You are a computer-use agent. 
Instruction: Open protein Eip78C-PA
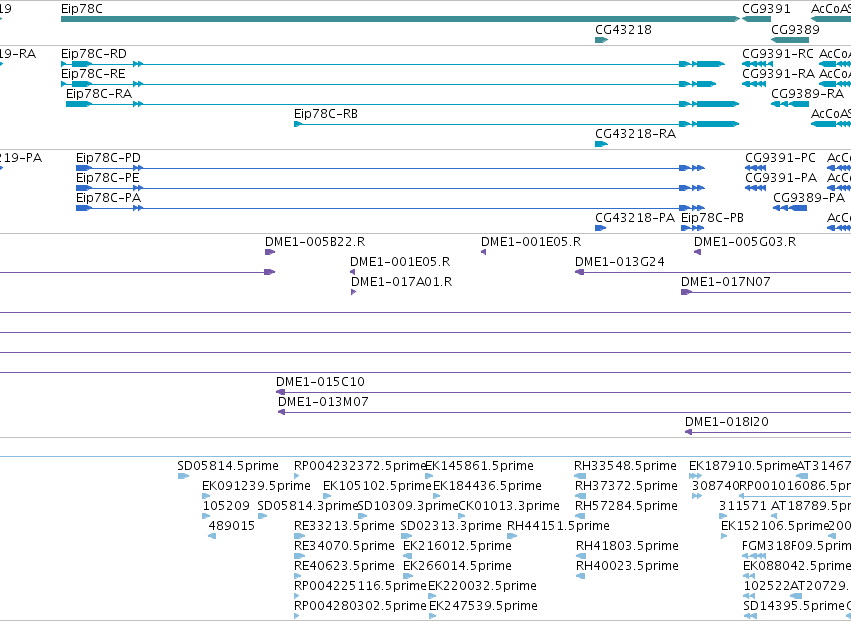(108, 198)
